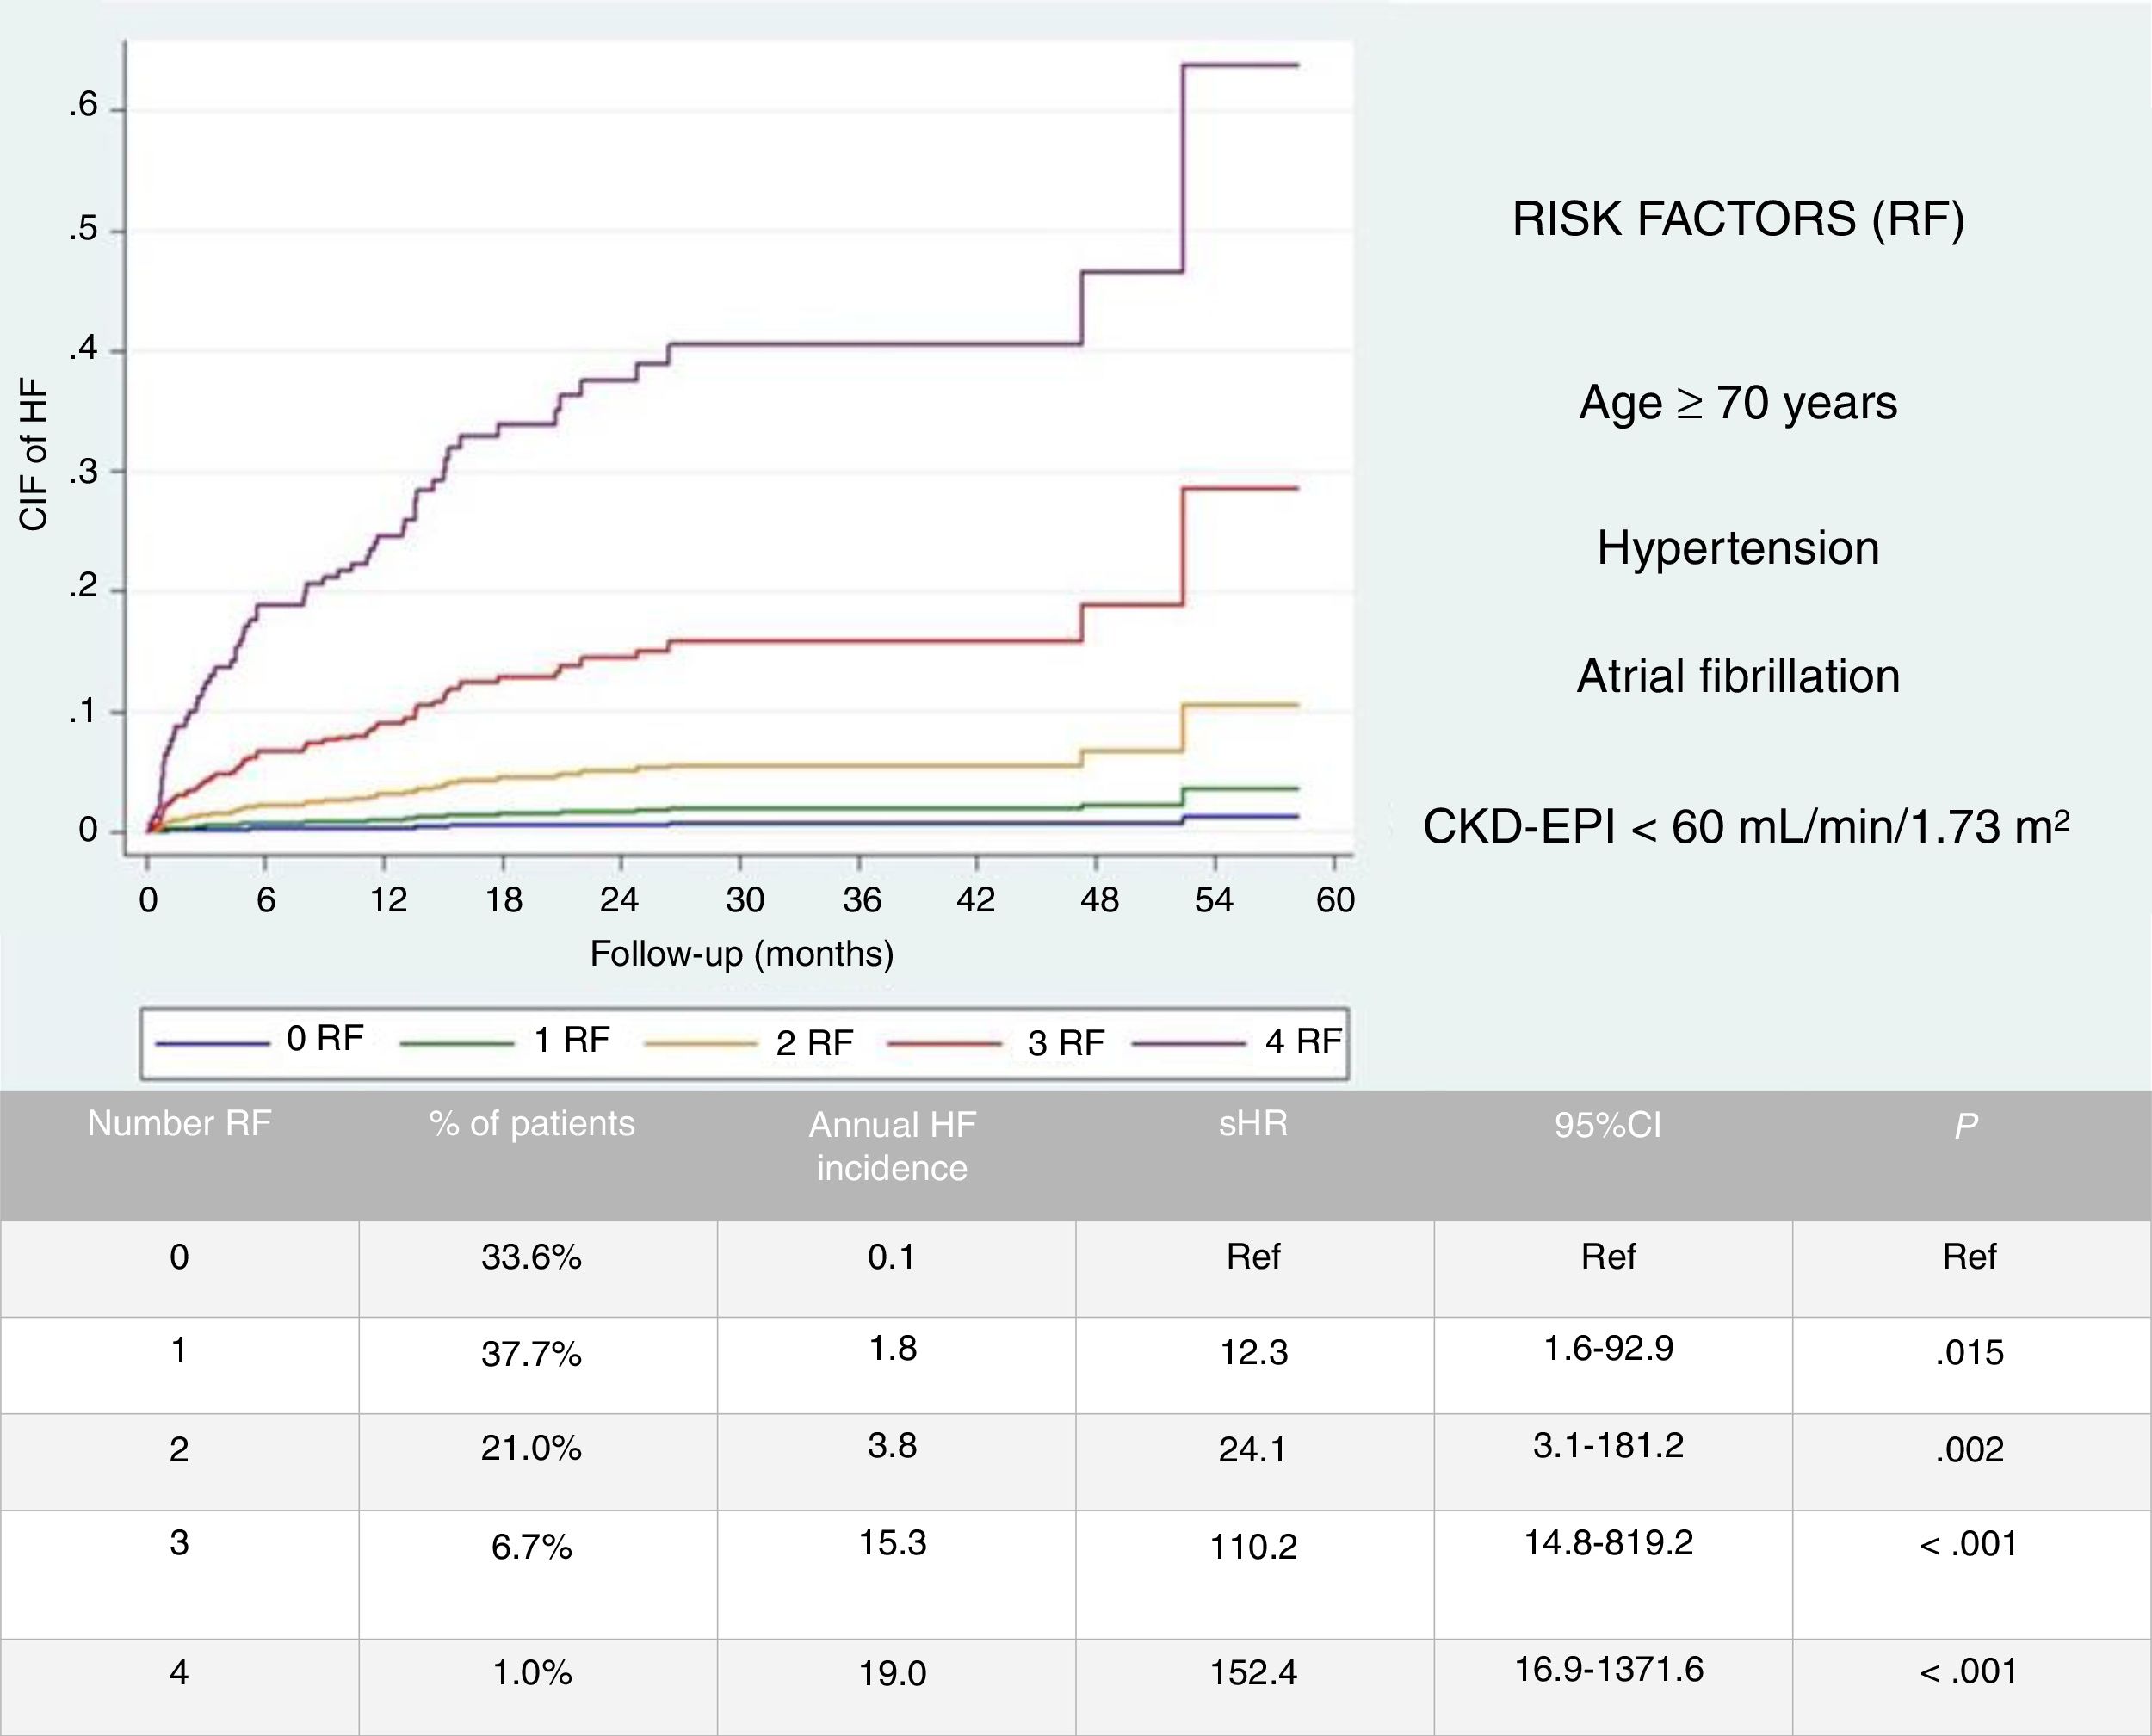Click the purple 4 RF legend line

(1189, 1044)
